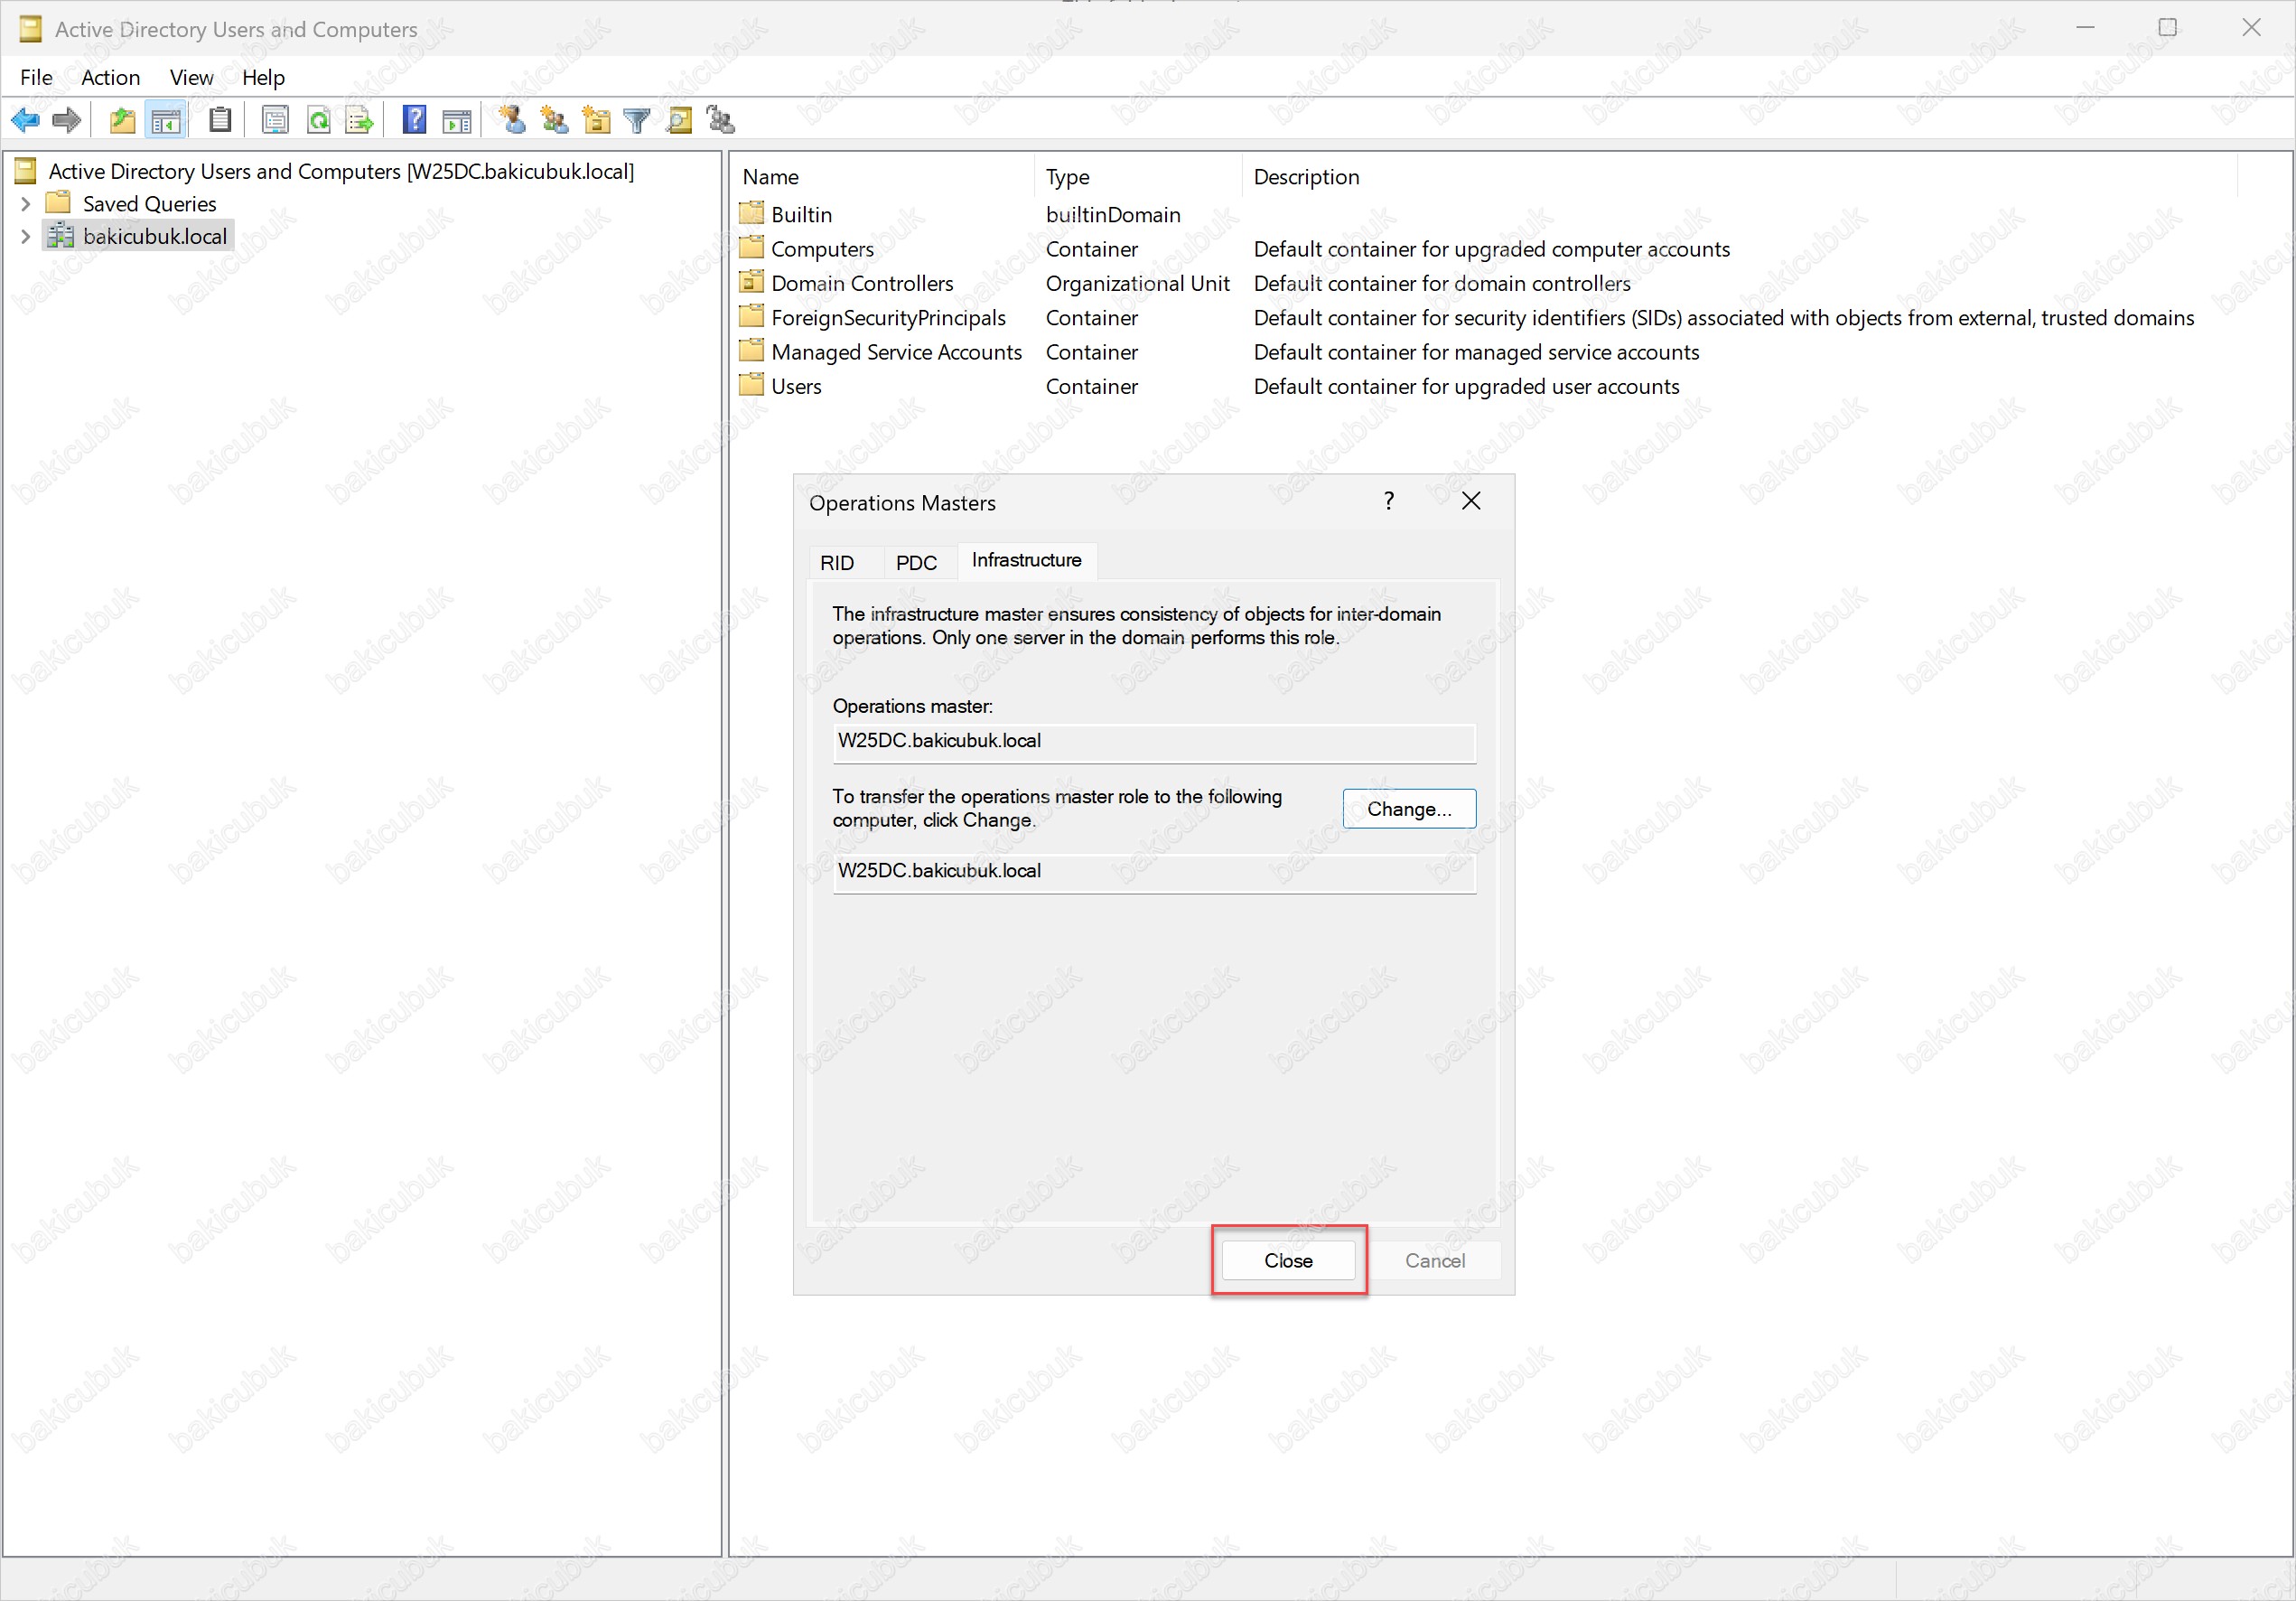Click the dialog's question mark help button
This screenshot has width=2296, height=1601.
click(x=1389, y=501)
